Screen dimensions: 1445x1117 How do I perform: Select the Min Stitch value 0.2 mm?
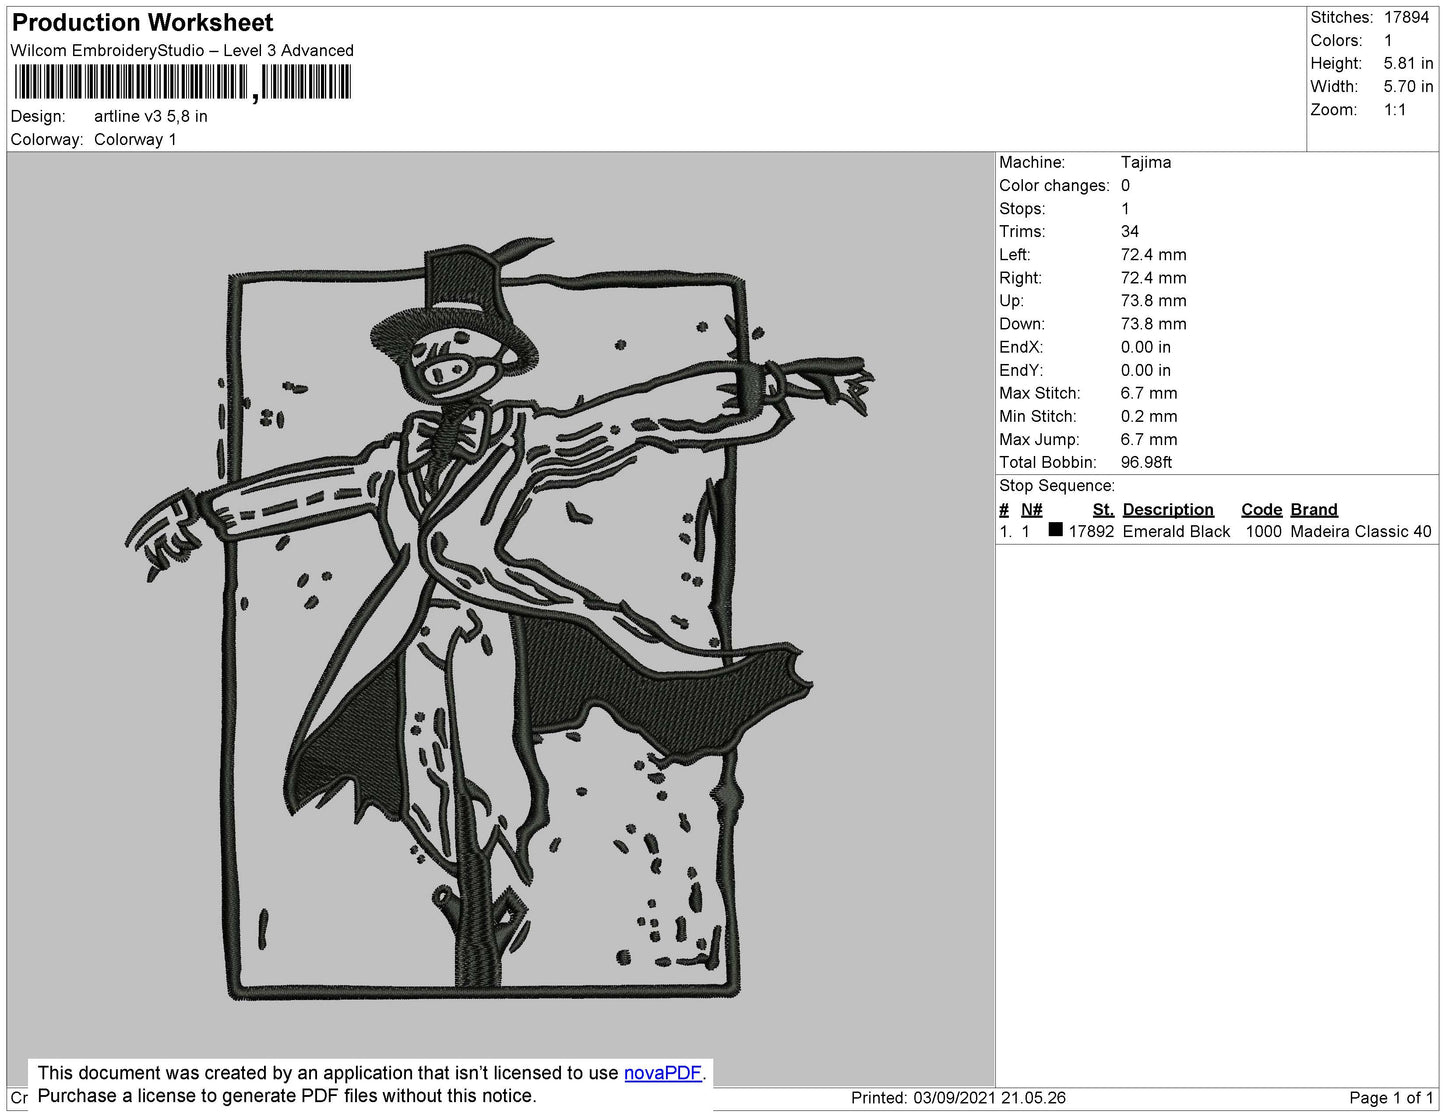point(1149,416)
